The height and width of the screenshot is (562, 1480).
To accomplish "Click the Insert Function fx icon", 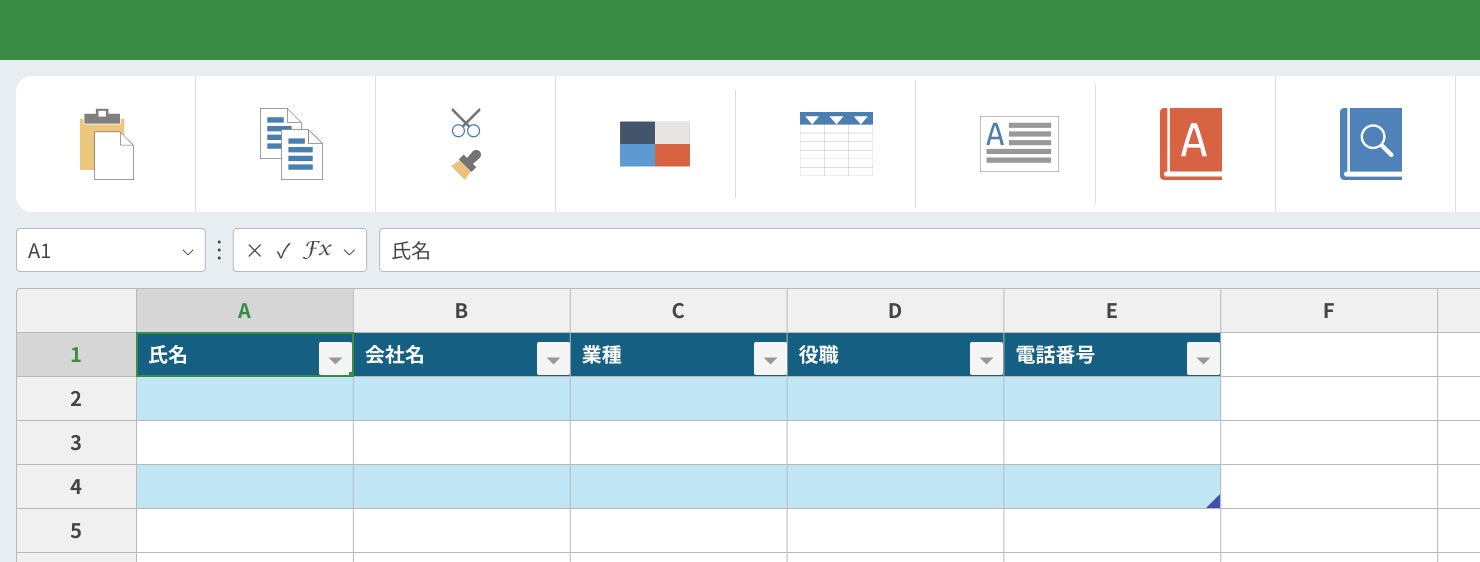I will (x=317, y=251).
